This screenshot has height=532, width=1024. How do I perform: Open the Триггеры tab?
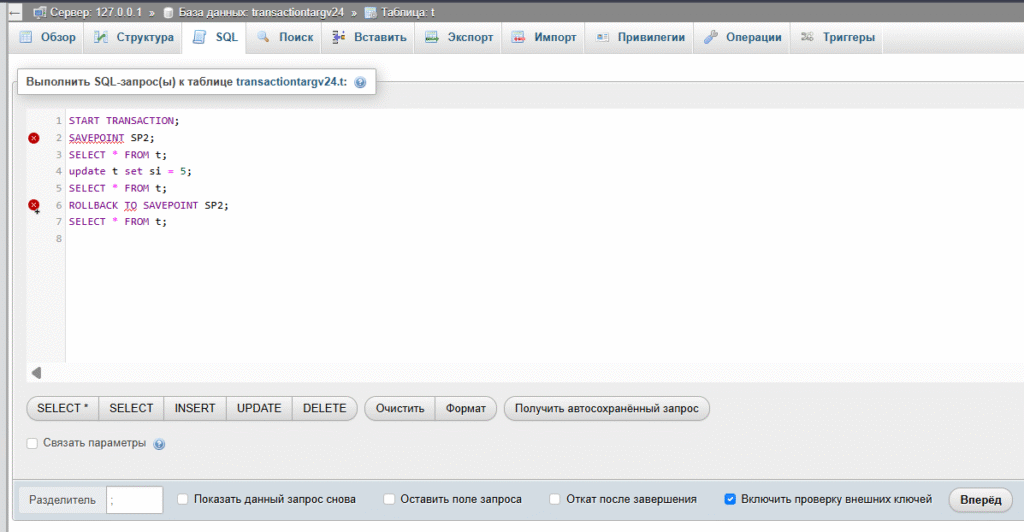coord(837,37)
